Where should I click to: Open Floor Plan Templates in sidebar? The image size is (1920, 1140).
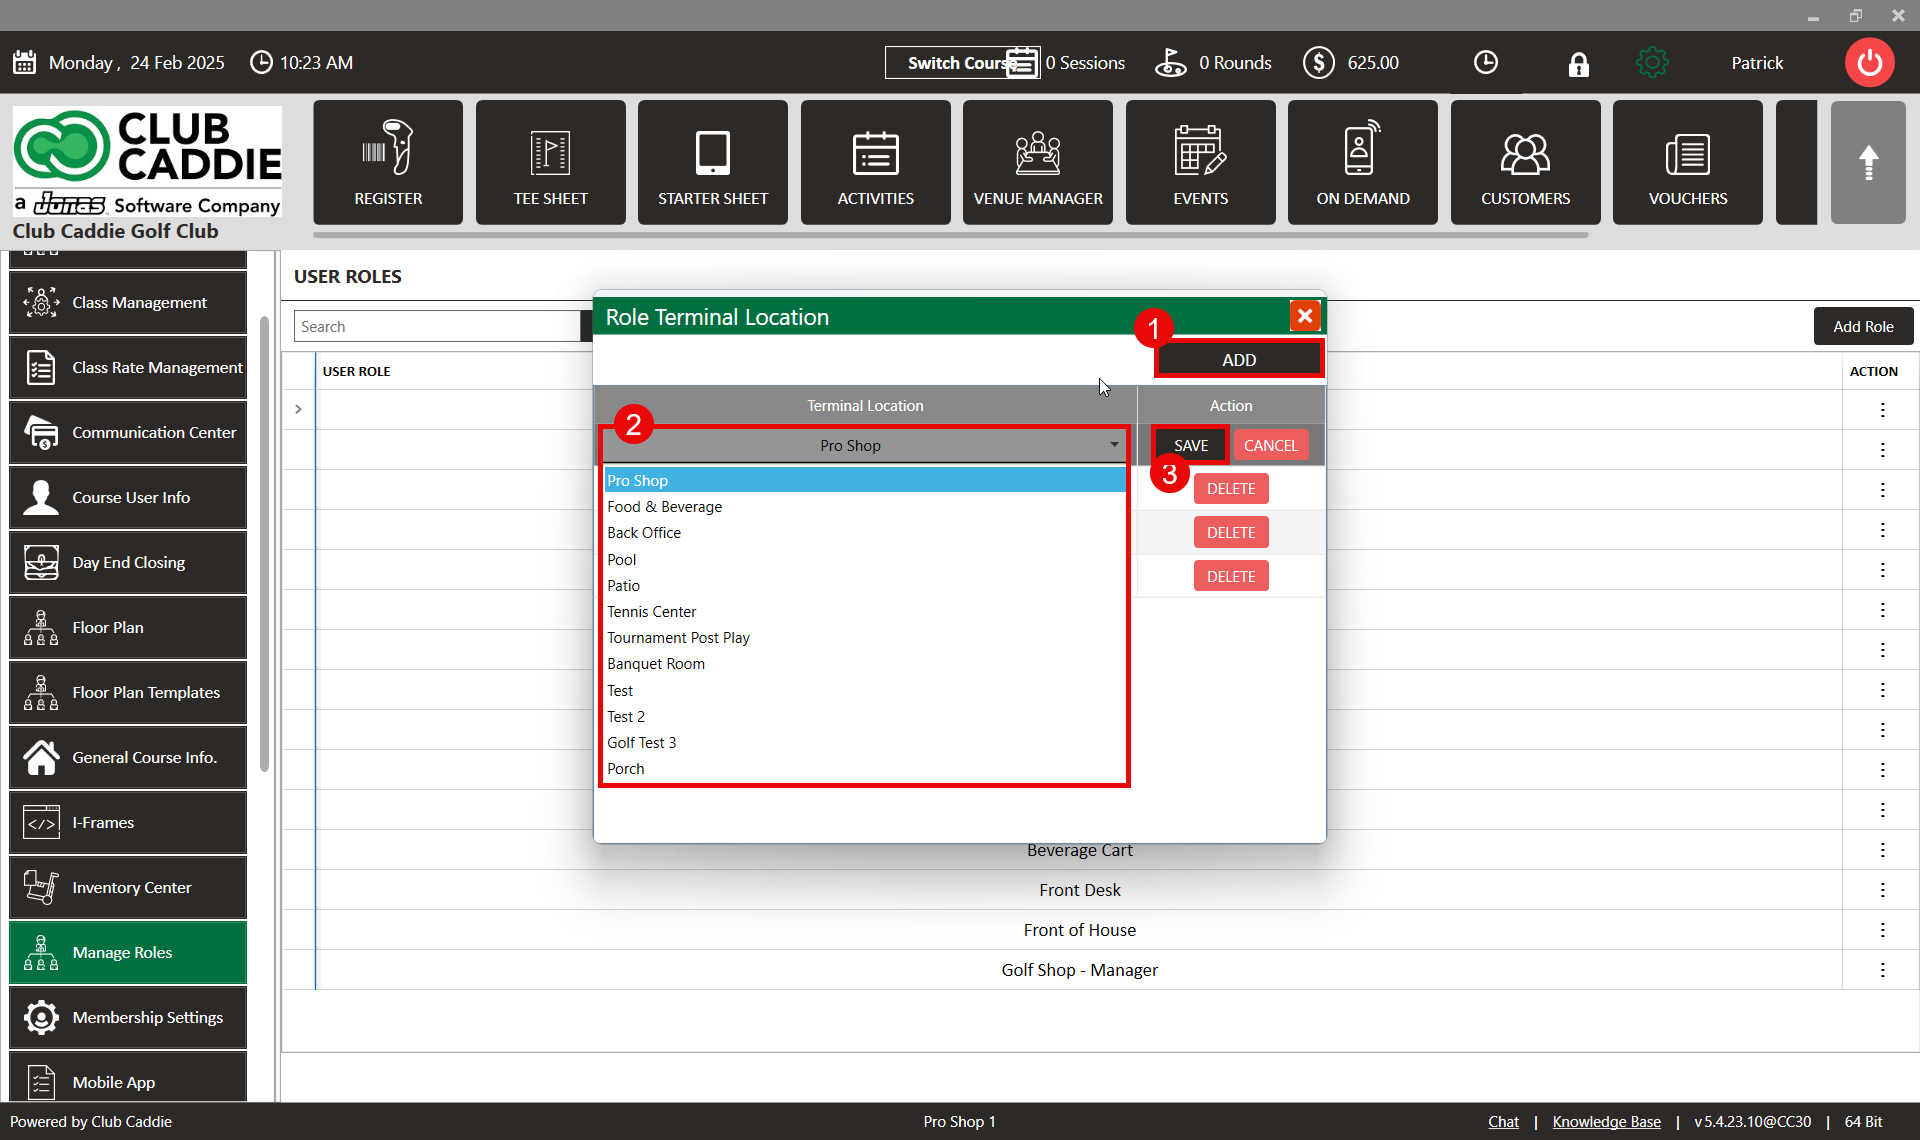(x=128, y=692)
